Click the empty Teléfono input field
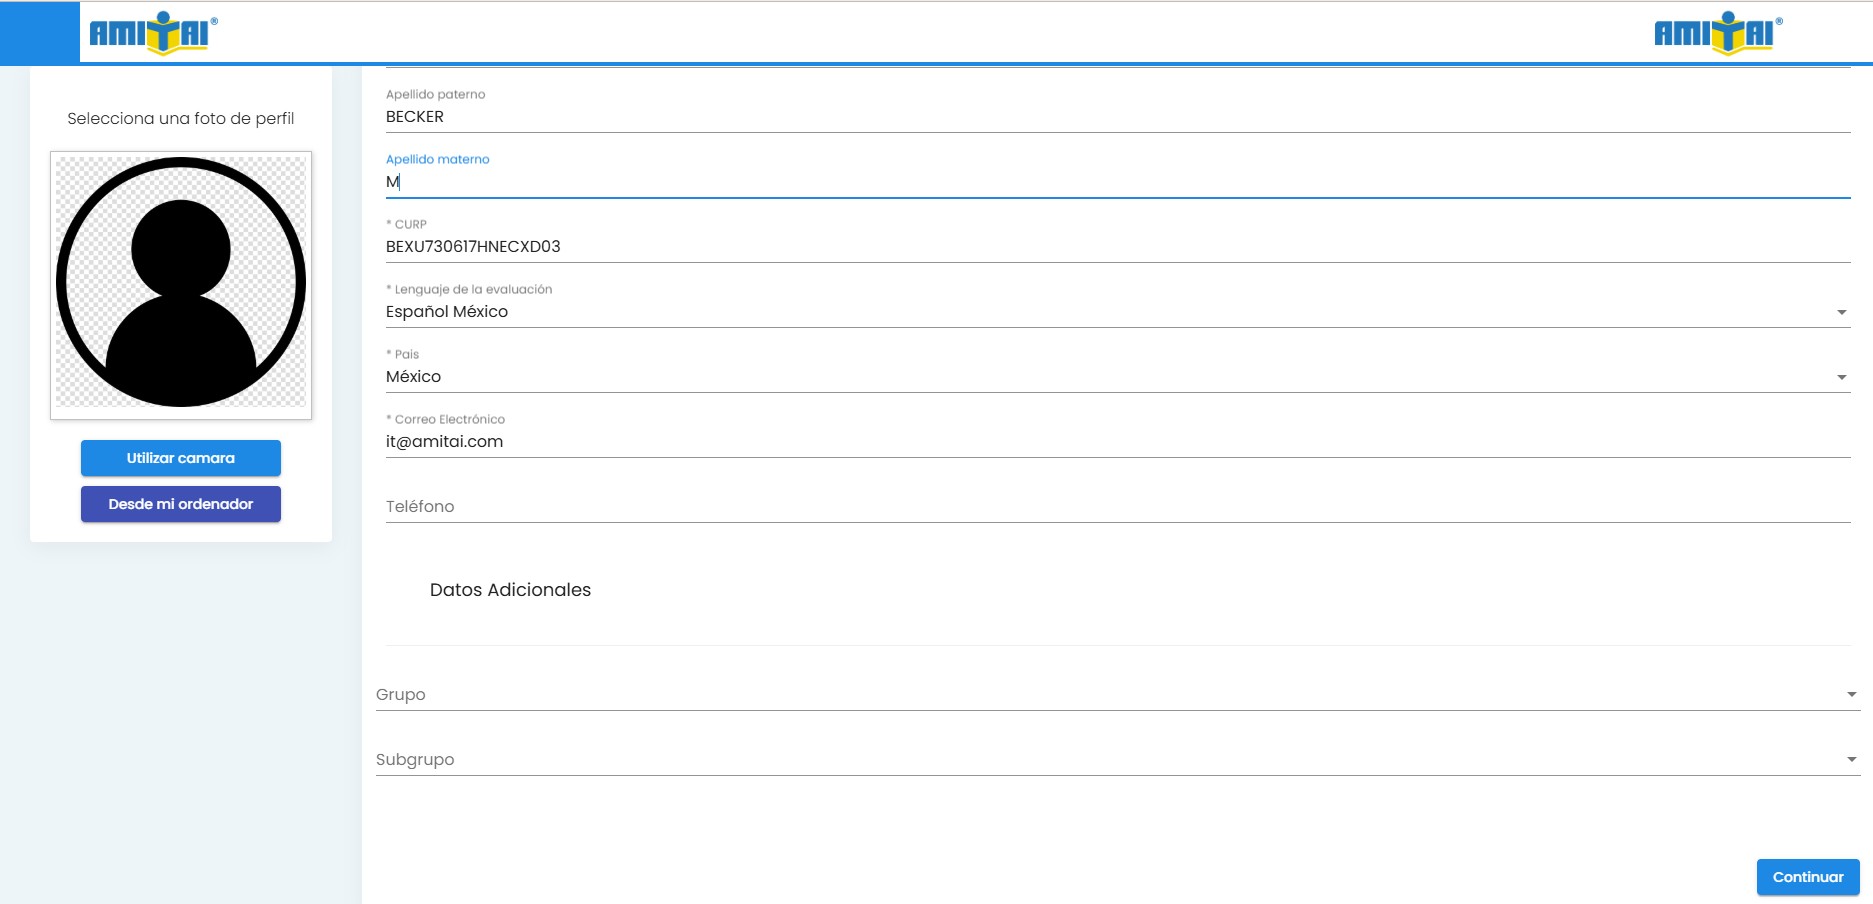Image resolution: width=1873 pixels, height=904 pixels. pos(1100,507)
